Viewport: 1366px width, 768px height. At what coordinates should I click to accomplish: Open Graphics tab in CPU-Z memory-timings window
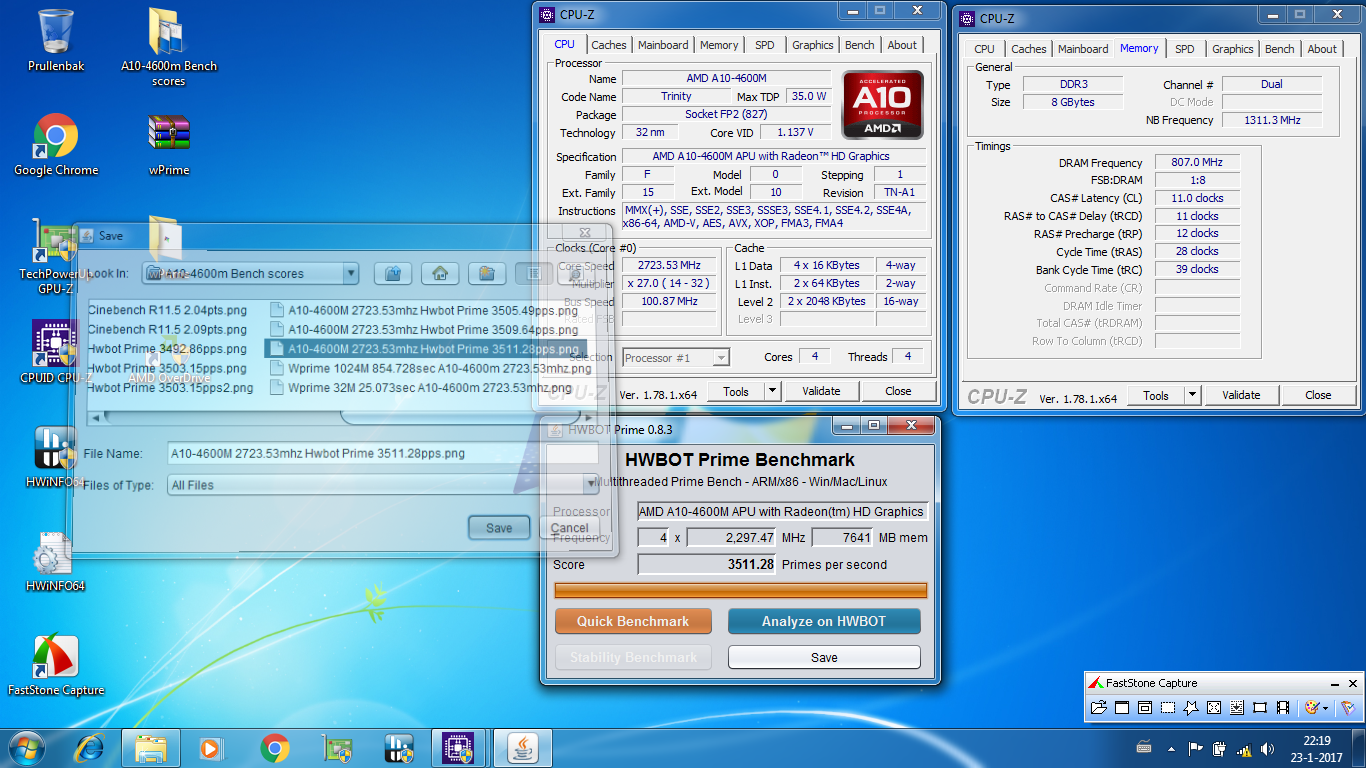(1232, 49)
